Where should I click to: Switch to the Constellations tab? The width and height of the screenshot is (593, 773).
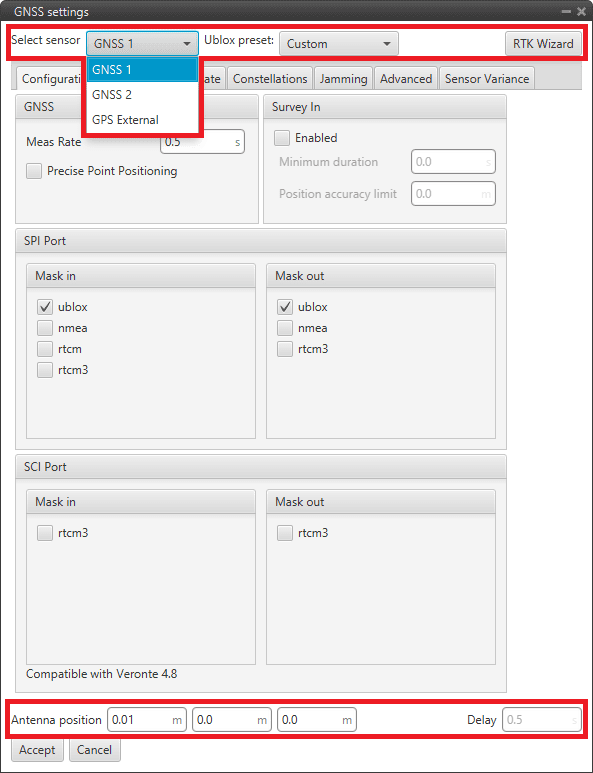point(270,79)
